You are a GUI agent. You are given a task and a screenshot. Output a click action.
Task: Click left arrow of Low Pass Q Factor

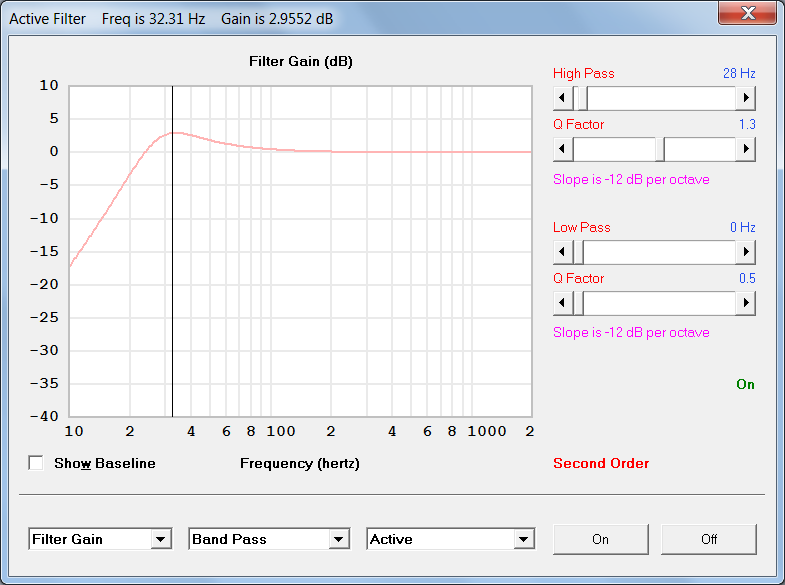563,303
